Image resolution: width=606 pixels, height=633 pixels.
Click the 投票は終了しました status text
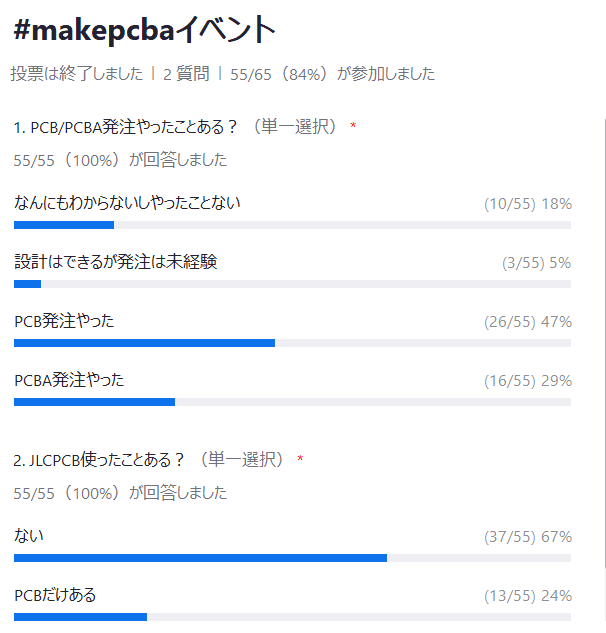pyautogui.click(x=77, y=74)
